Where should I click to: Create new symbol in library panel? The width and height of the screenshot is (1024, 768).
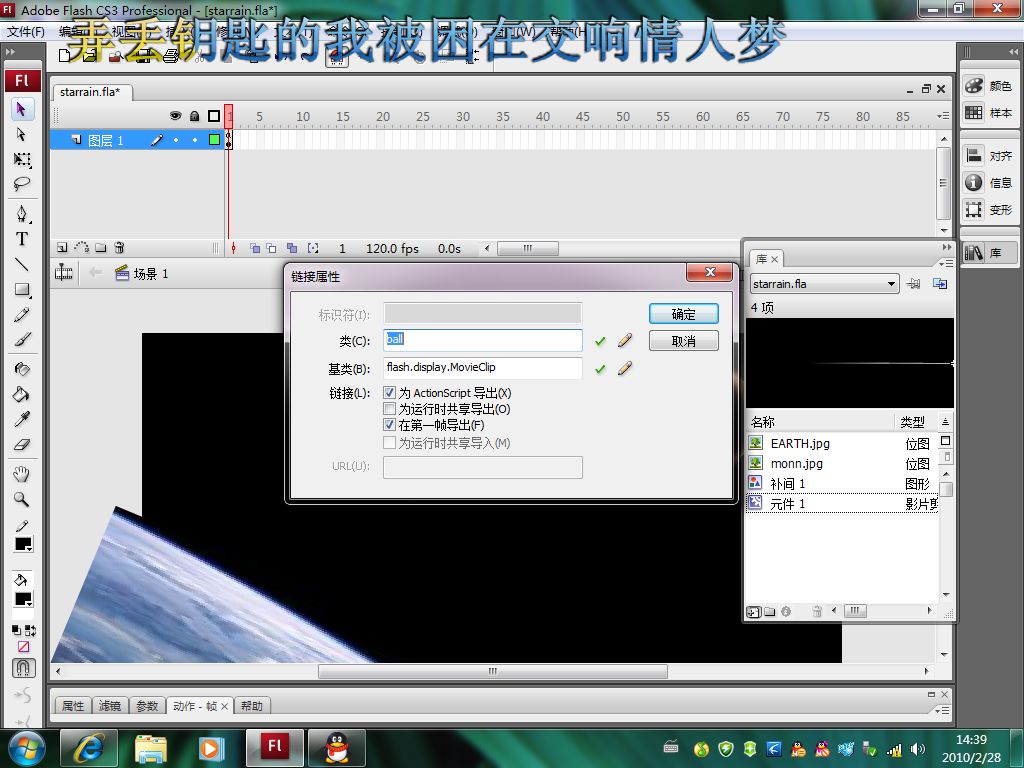pos(754,612)
